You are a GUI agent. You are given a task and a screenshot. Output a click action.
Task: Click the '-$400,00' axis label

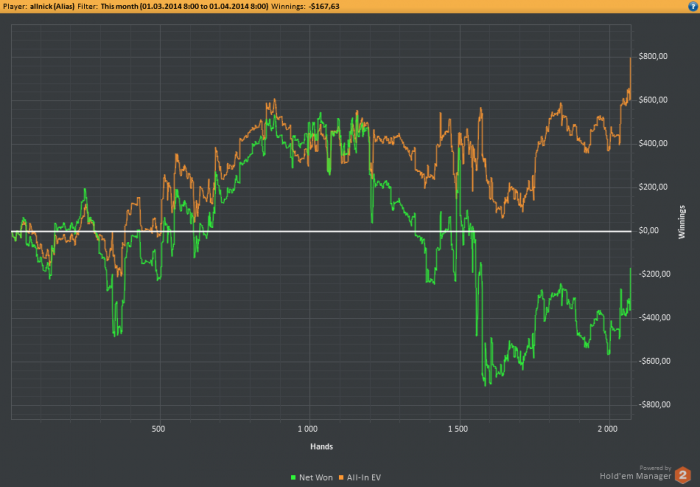click(x=653, y=317)
